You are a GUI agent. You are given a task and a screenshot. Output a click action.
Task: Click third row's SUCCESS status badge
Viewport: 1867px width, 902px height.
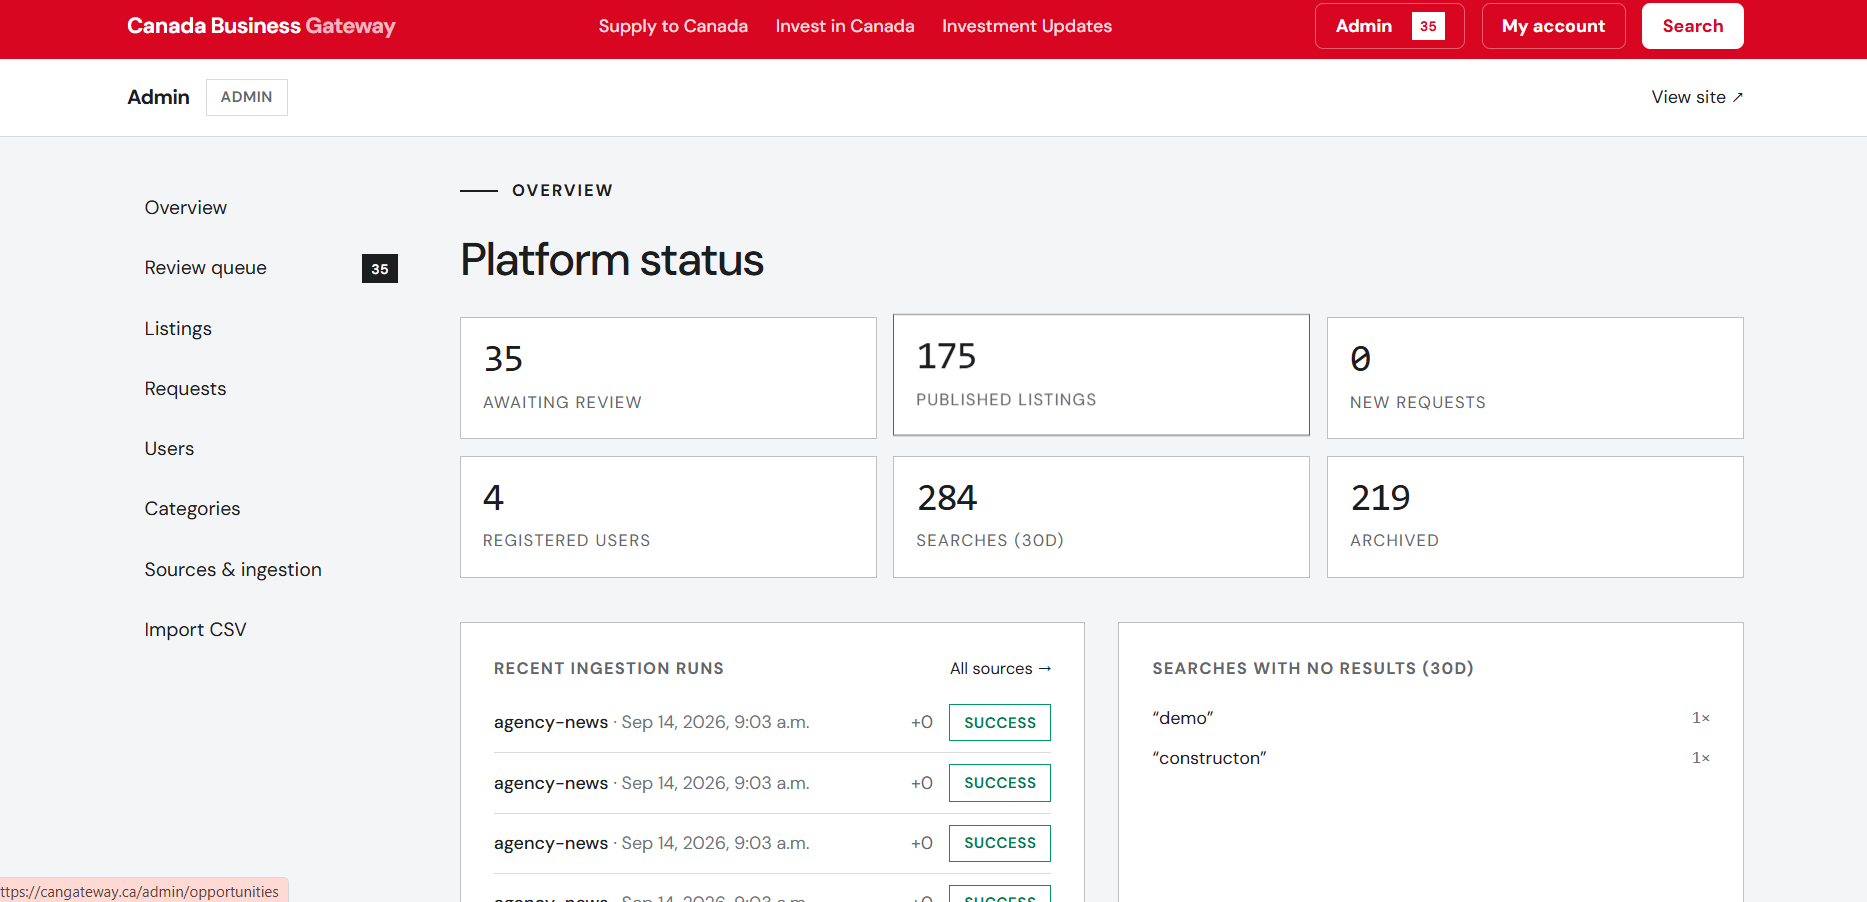tap(1000, 843)
